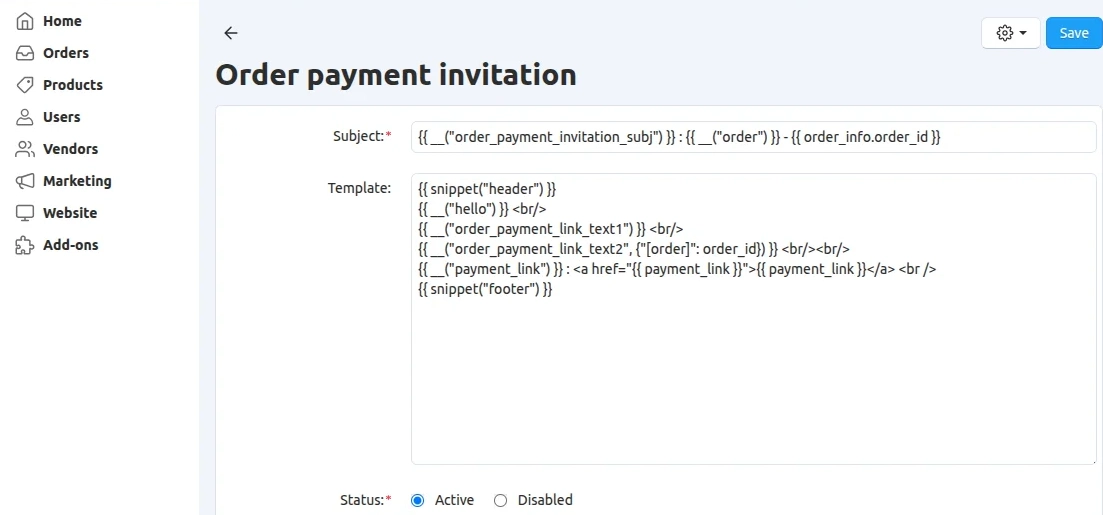Click the Vendors people icon
Image resolution: width=1103 pixels, height=515 pixels.
[25, 149]
